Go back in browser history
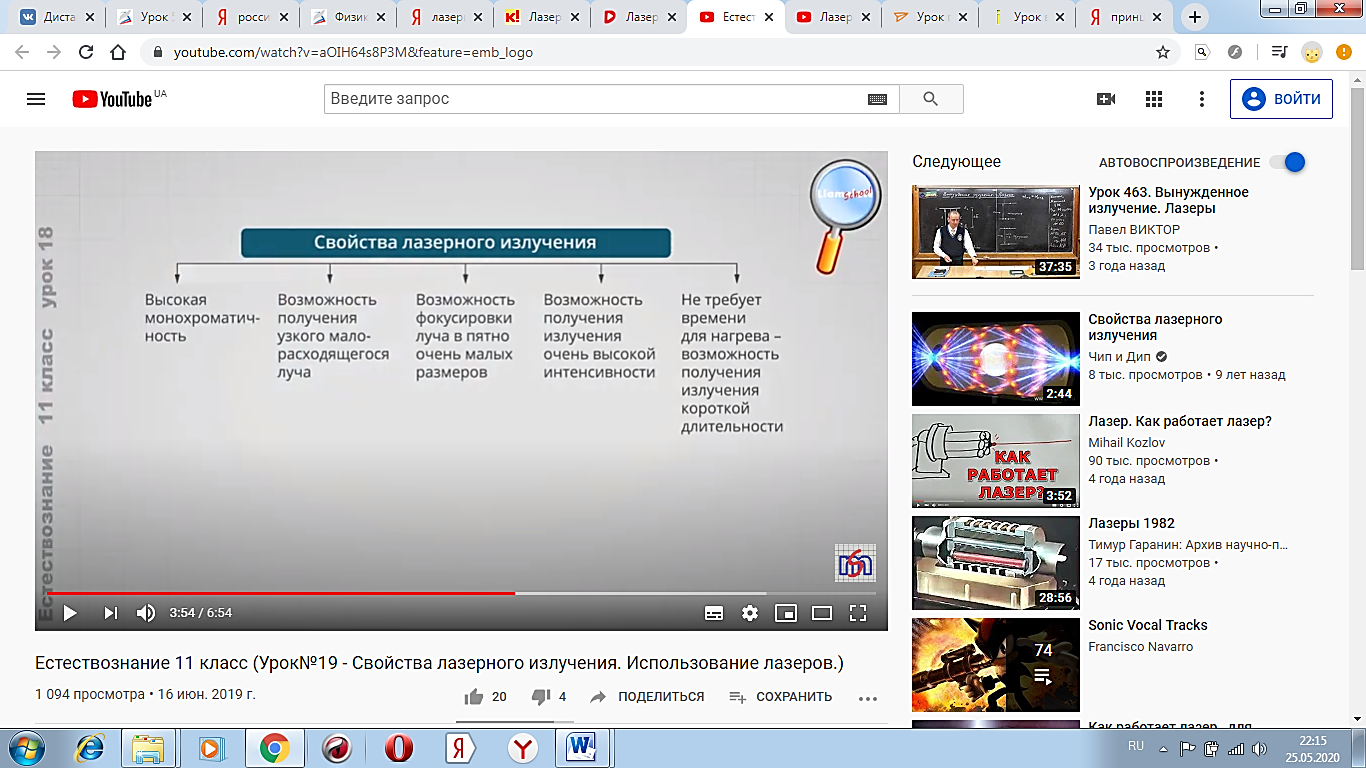Image resolution: width=1366 pixels, height=768 pixels. (x=22, y=52)
